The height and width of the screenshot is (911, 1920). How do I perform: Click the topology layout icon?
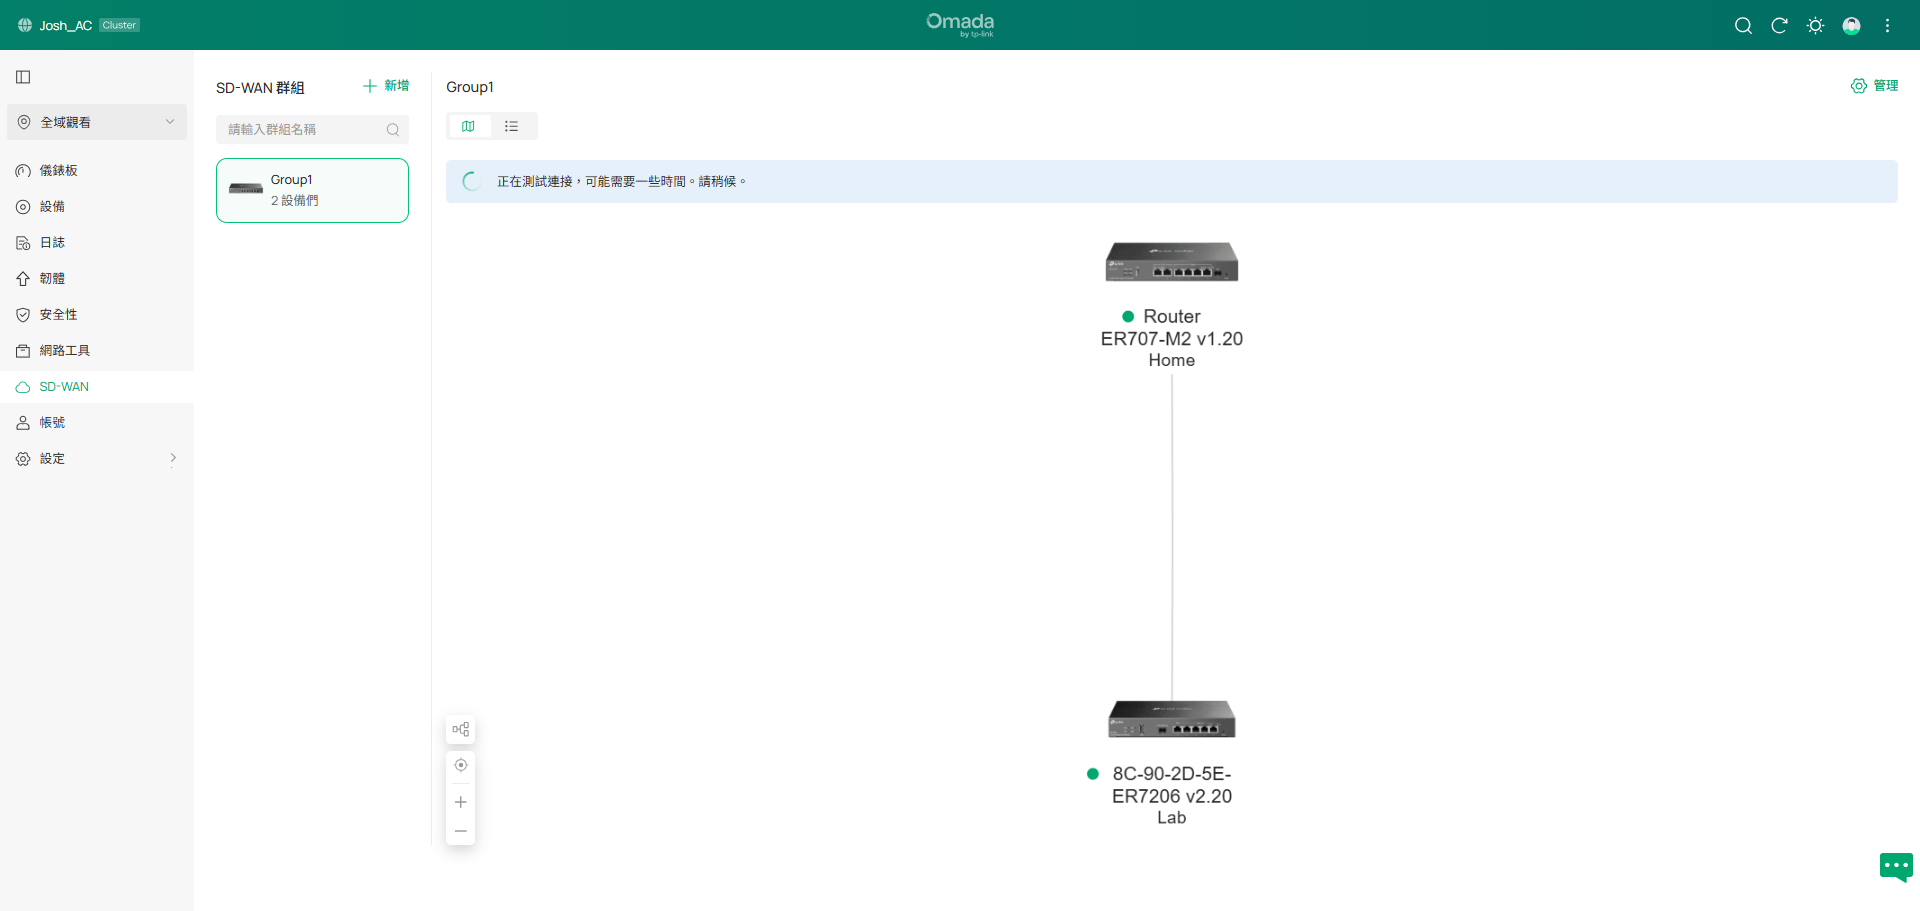(x=460, y=729)
